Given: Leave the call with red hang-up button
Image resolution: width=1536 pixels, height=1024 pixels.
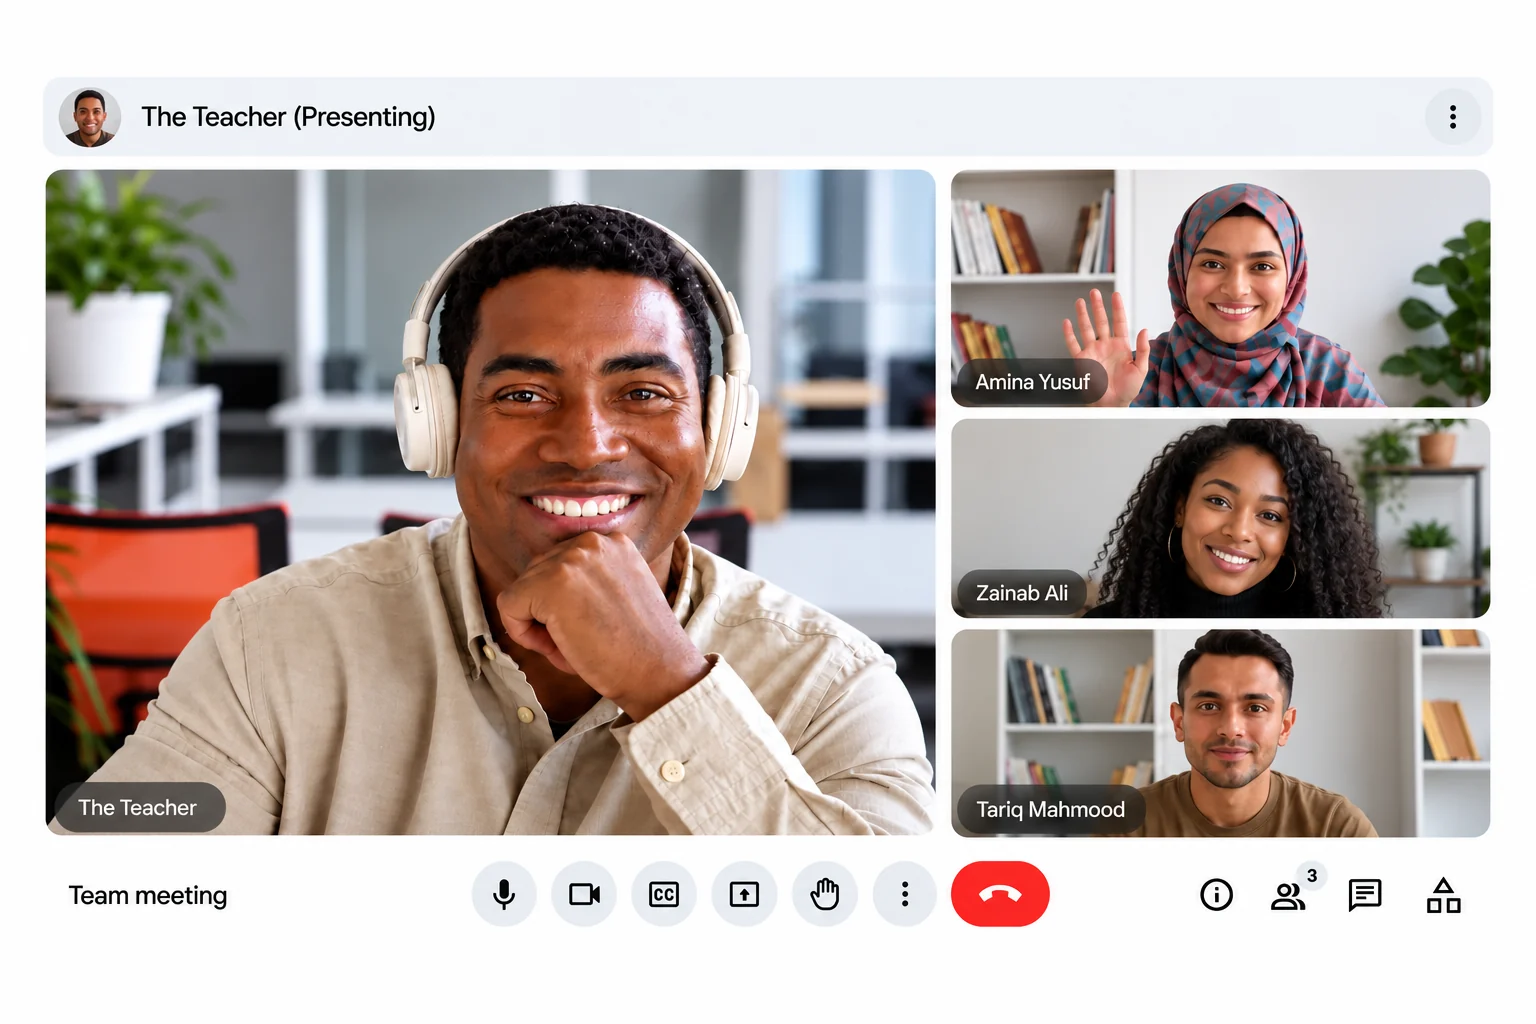Looking at the screenshot, I should [1000, 894].
